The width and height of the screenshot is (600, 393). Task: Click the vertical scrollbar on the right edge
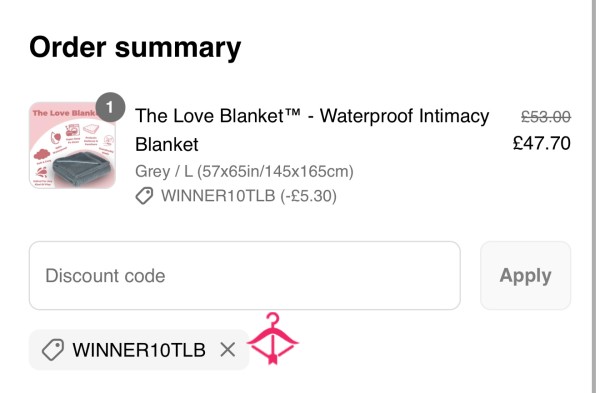594,196
